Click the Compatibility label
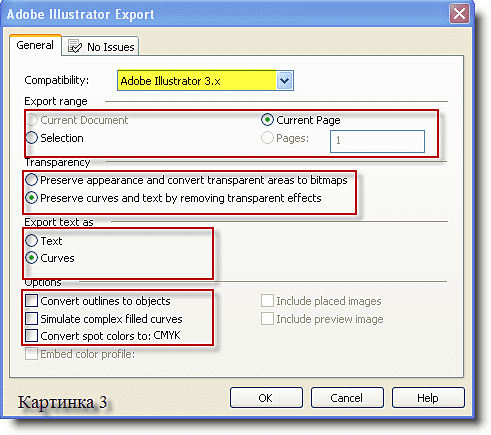This screenshot has width=491, height=435. [57, 80]
